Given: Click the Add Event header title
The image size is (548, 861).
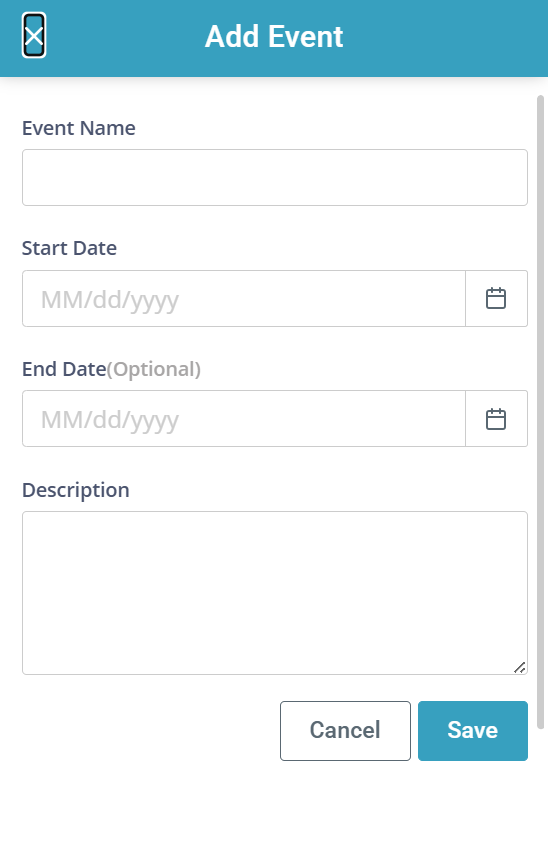Looking at the screenshot, I should [x=274, y=37].
